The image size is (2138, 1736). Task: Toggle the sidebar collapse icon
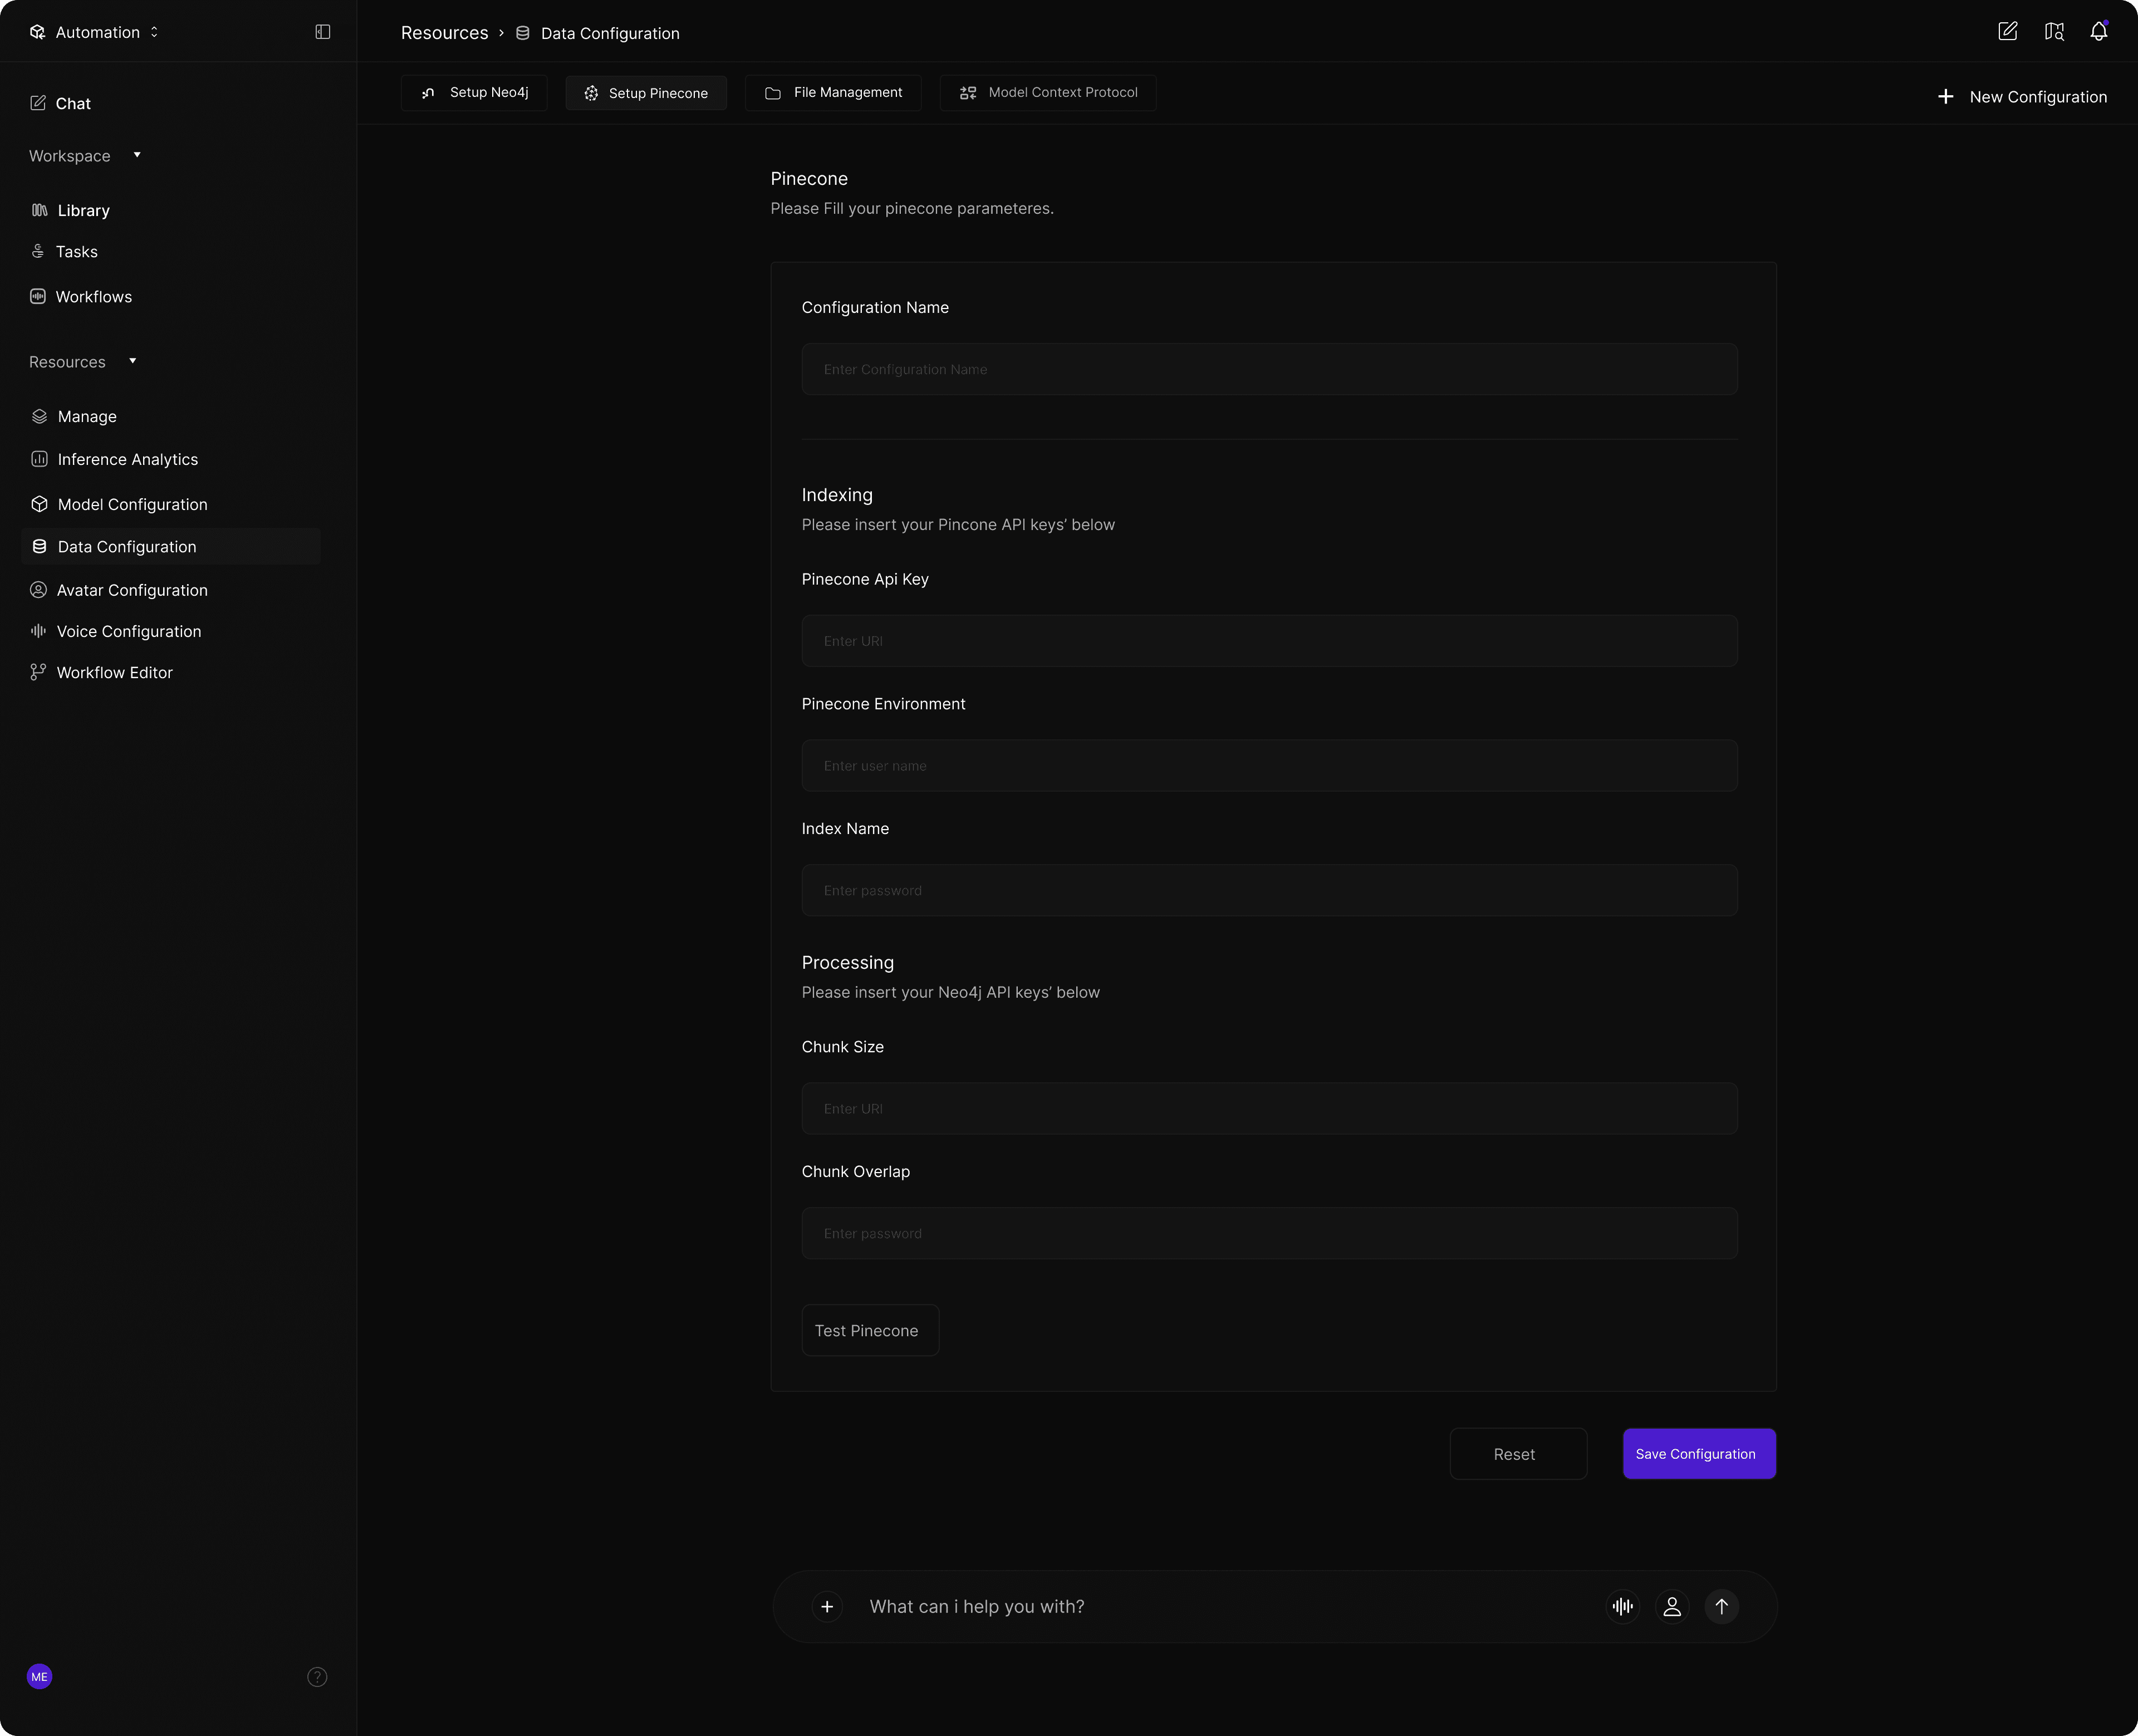[x=322, y=32]
